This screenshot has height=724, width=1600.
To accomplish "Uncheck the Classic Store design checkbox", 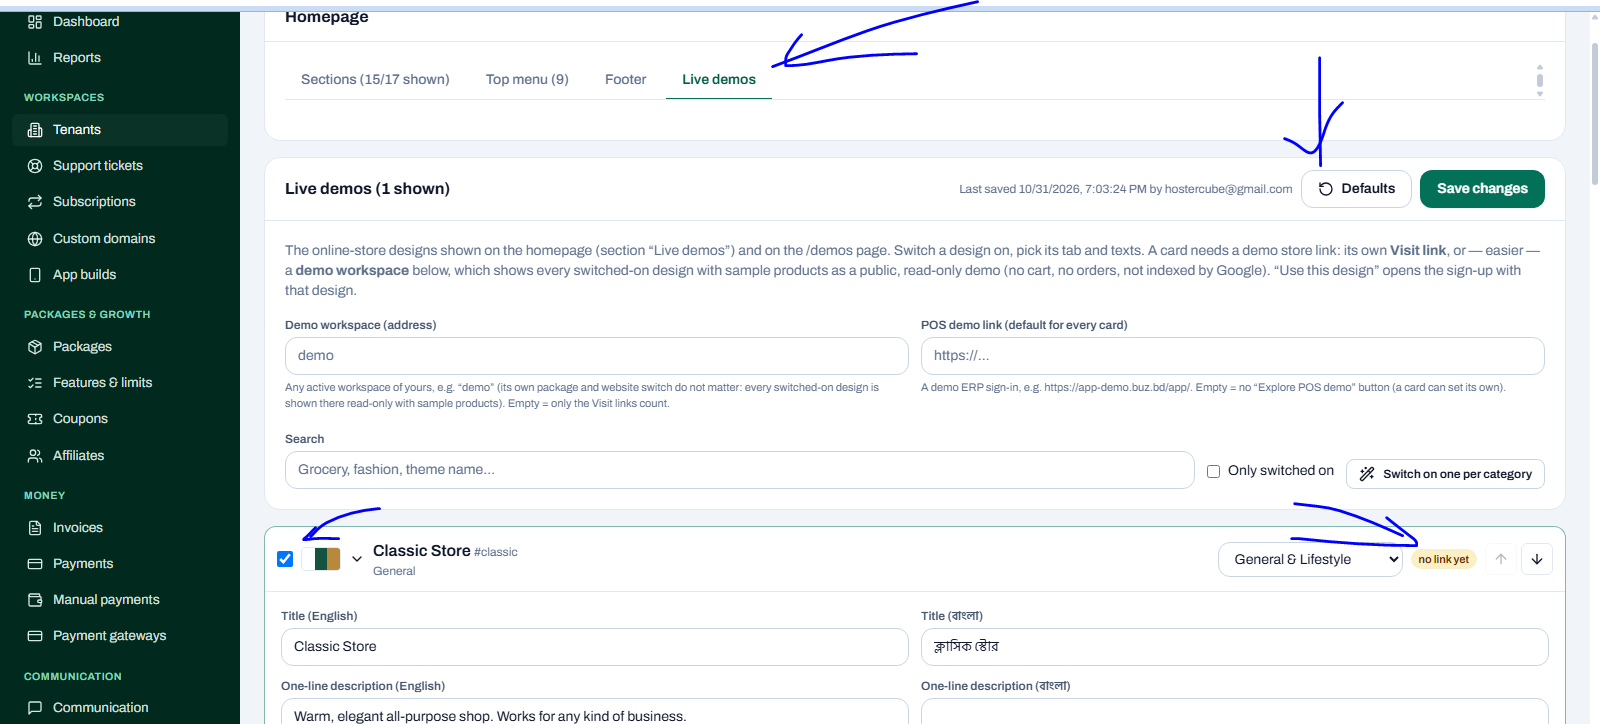I will [285, 559].
